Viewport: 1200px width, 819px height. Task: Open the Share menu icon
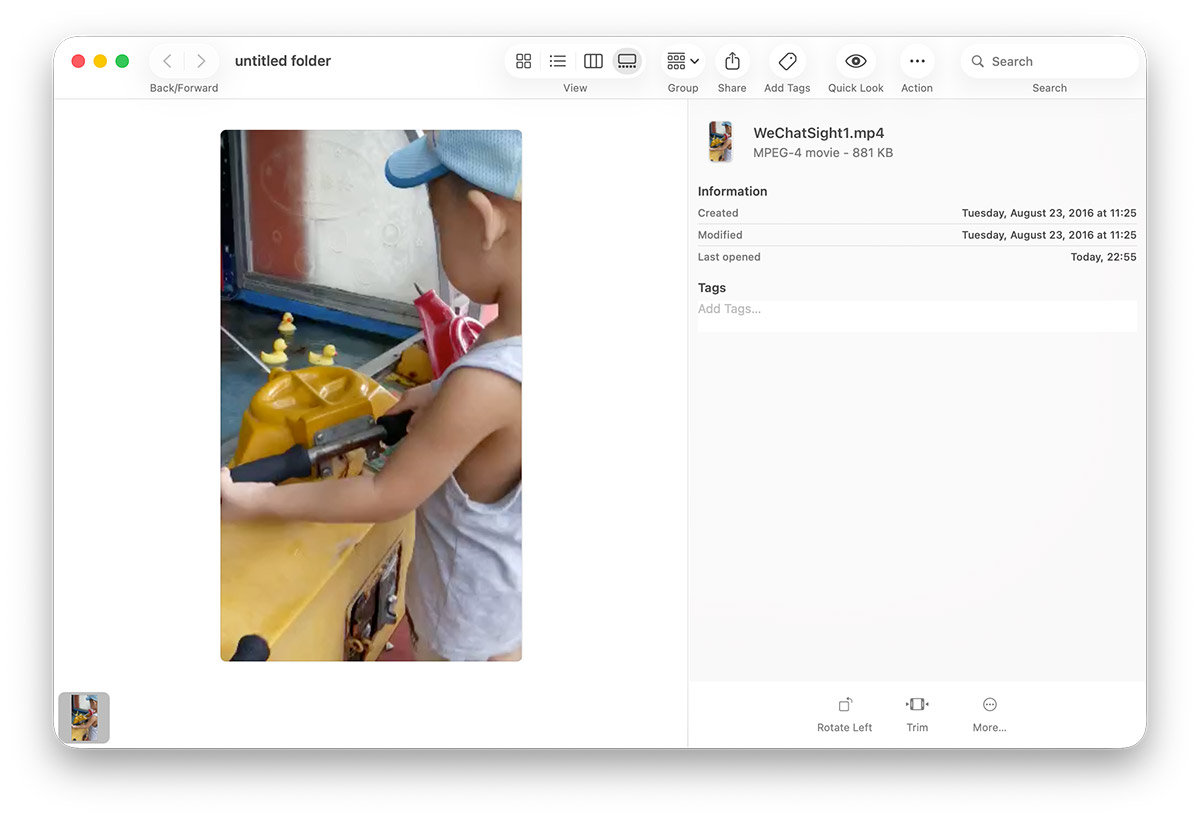click(732, 61)
